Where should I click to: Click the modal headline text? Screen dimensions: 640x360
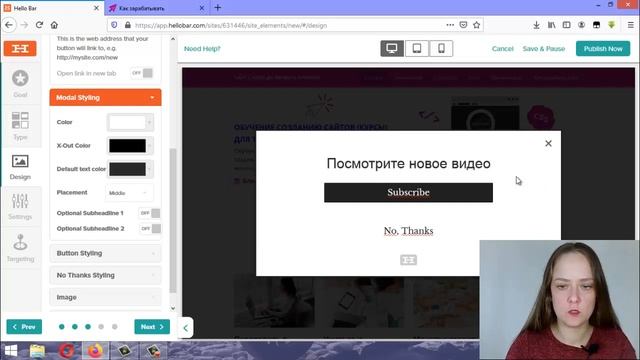point(408,164)
